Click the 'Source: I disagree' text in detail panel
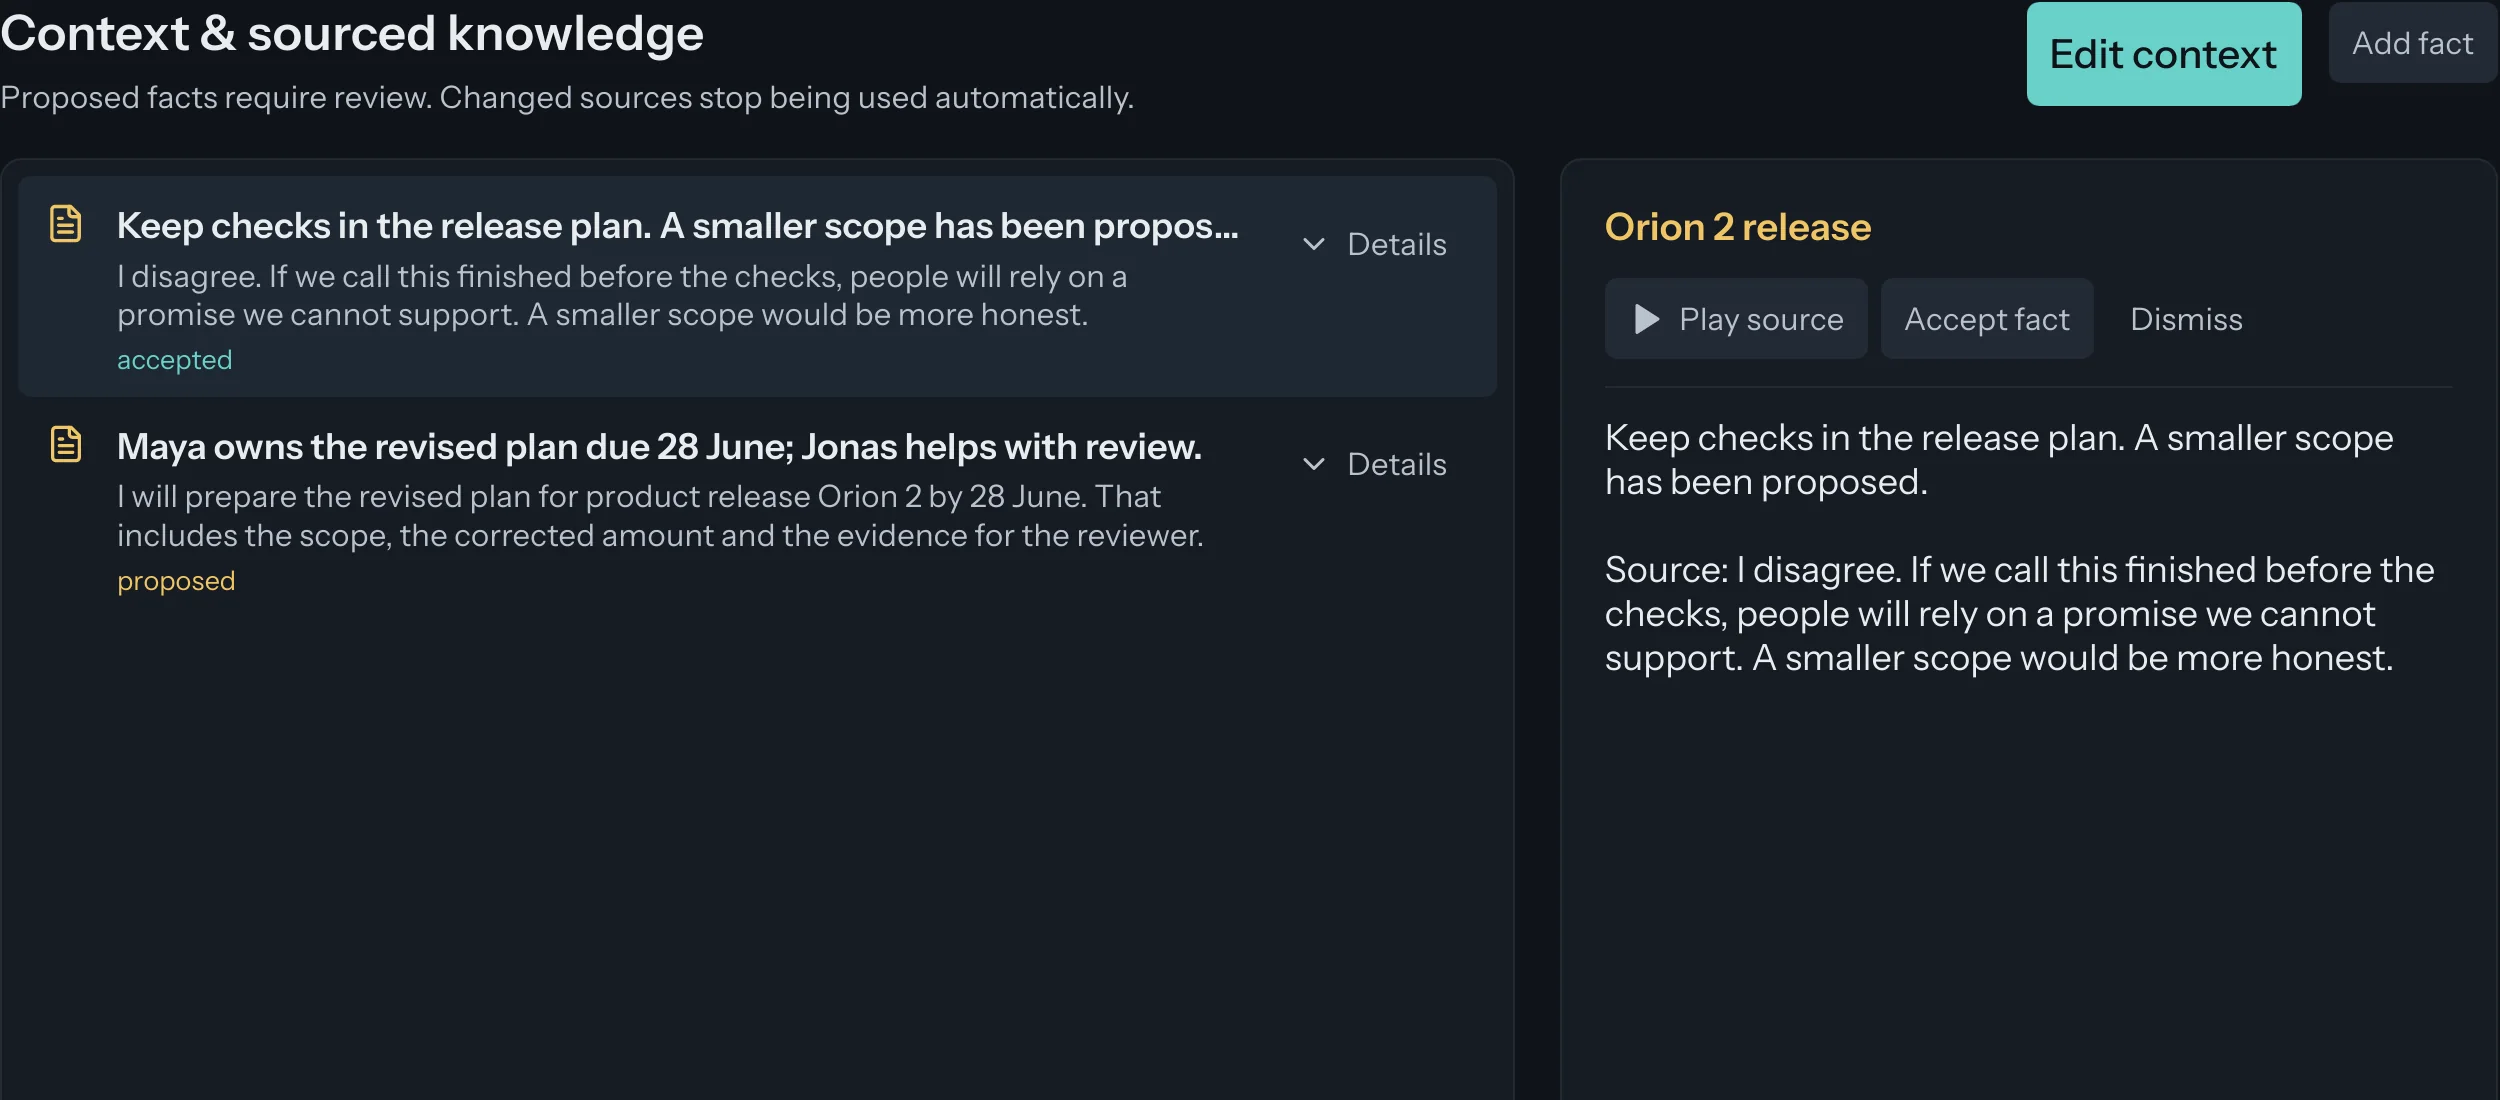This screenshot has width=2500, height=1100. 2019,613
